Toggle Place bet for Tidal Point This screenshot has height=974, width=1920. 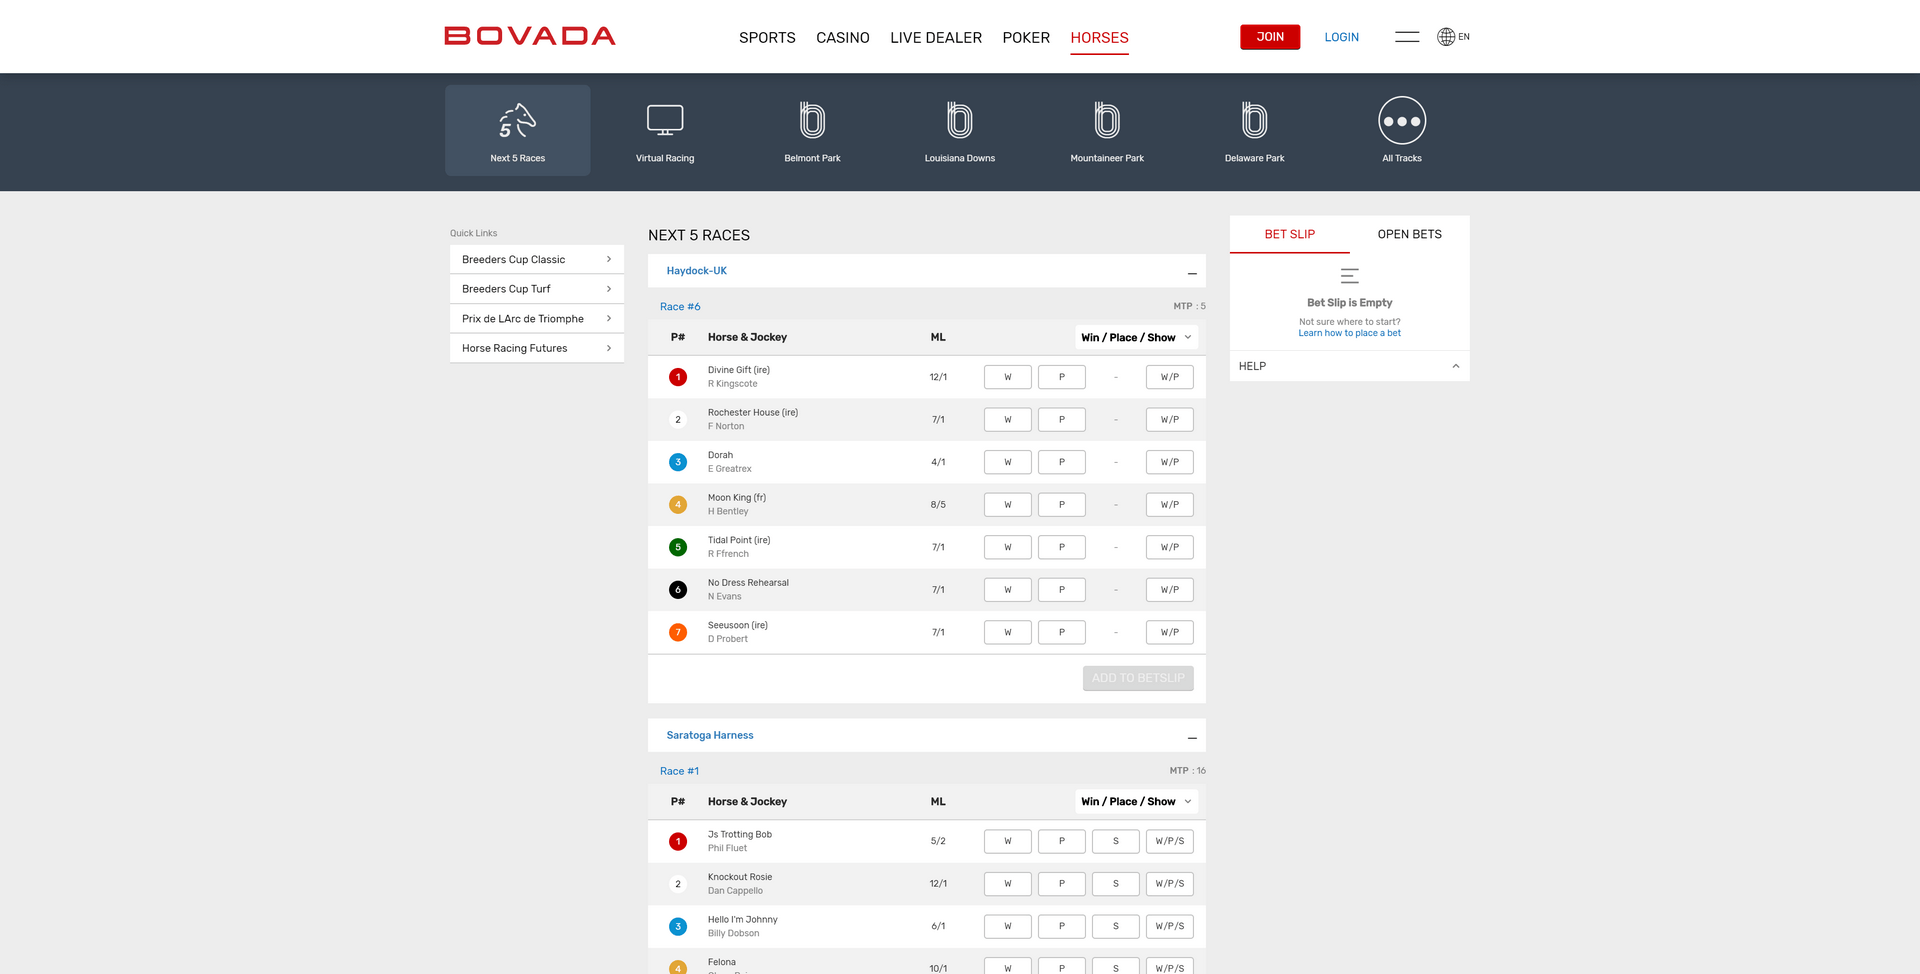1061,547
